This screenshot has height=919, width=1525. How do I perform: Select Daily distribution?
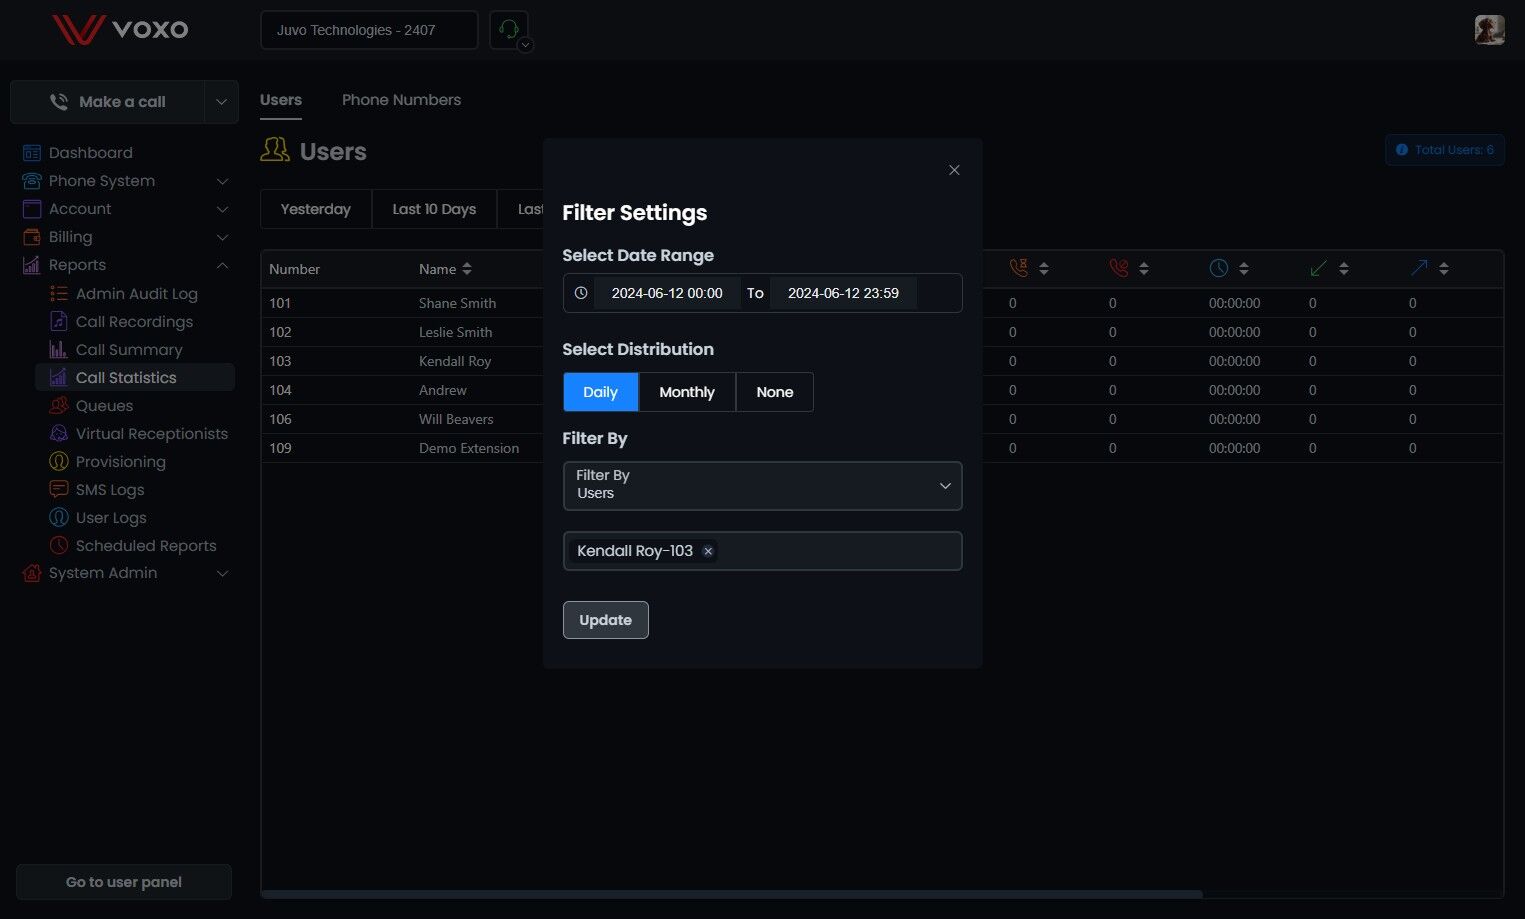[x=600, y=392]
